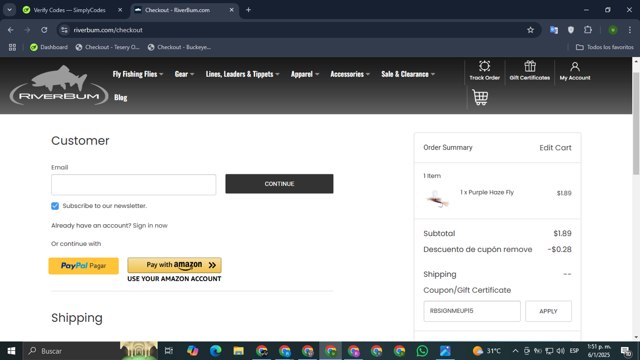Open weather widget showing 31°C
Image resolution: width=640 pixels, height=360 pixels.
[x=487, y=351]
